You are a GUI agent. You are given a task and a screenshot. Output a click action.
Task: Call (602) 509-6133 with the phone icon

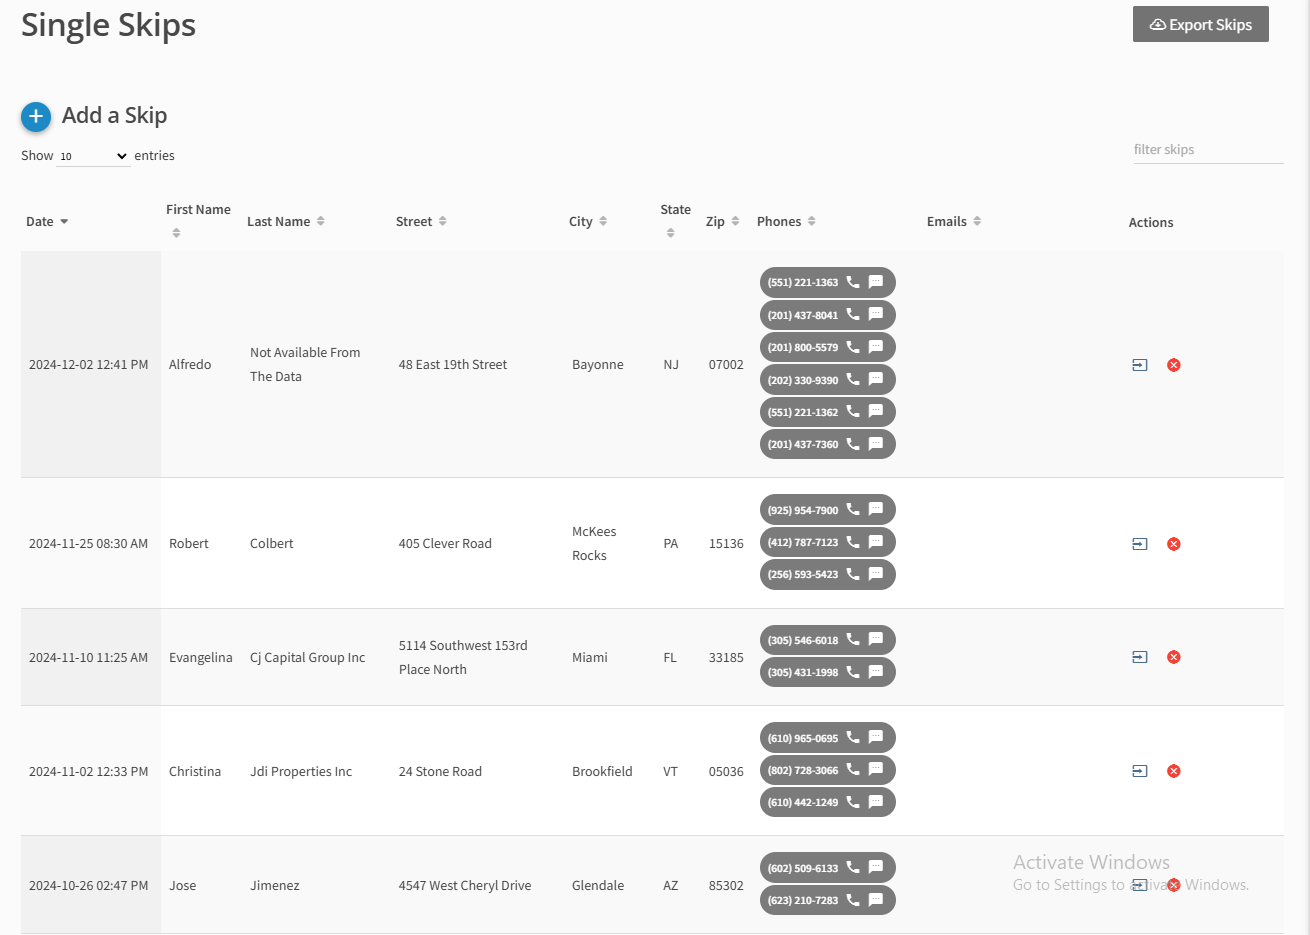point(853,867)
